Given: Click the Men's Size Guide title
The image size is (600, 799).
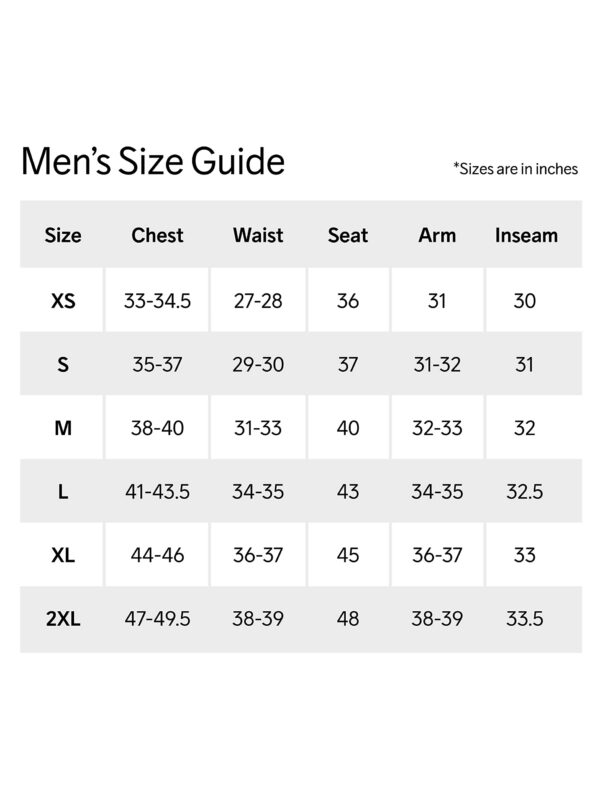Looking at the screenshot, I should click(152, 162).
